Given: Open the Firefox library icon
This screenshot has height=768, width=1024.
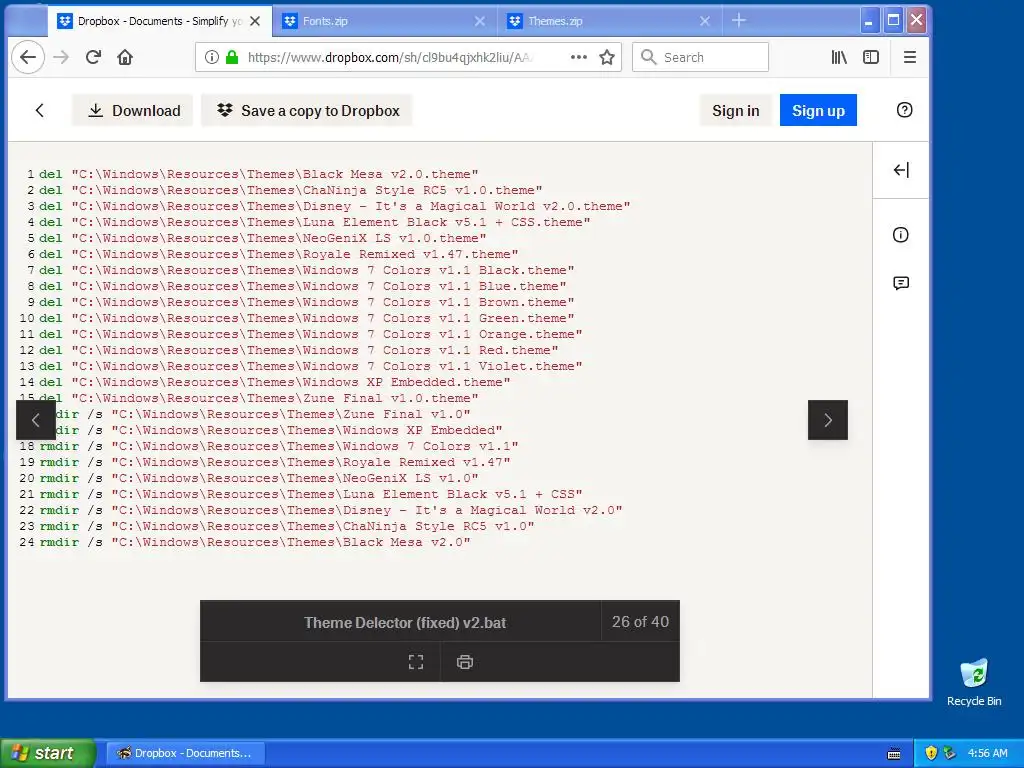Looking at the screenshot, I should tap(839, 57).
